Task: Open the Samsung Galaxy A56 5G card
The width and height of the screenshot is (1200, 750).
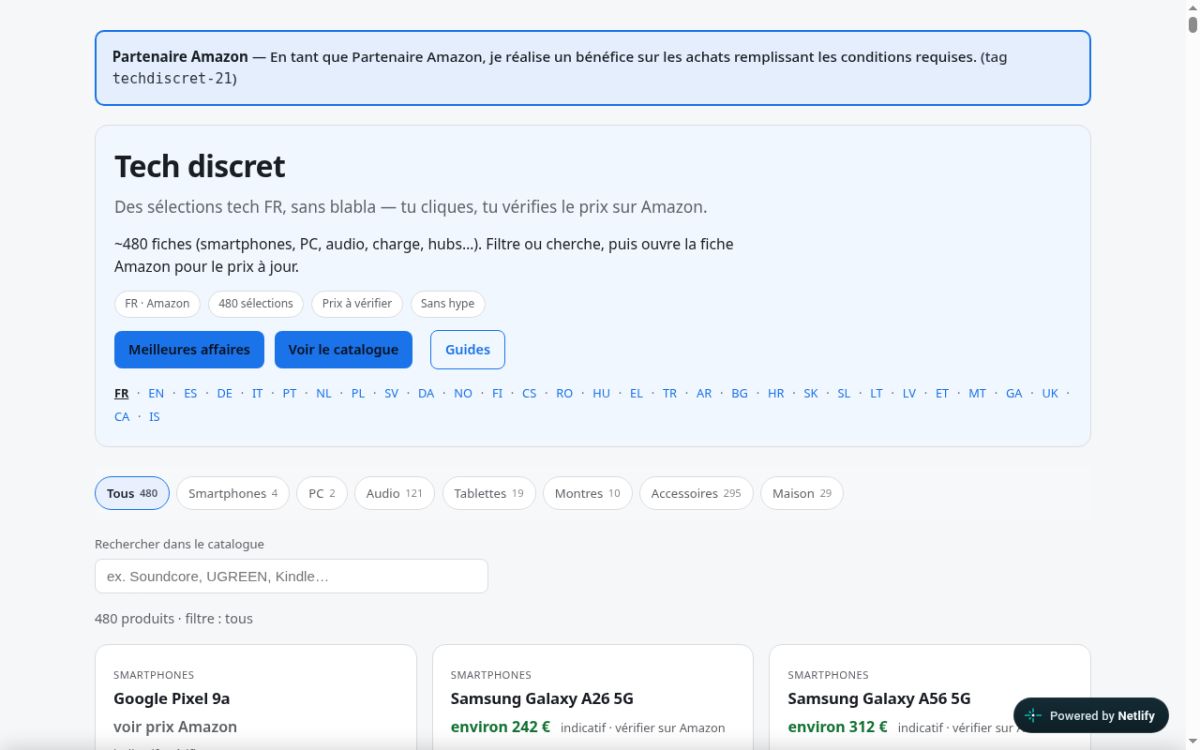Action: (930, 697)
